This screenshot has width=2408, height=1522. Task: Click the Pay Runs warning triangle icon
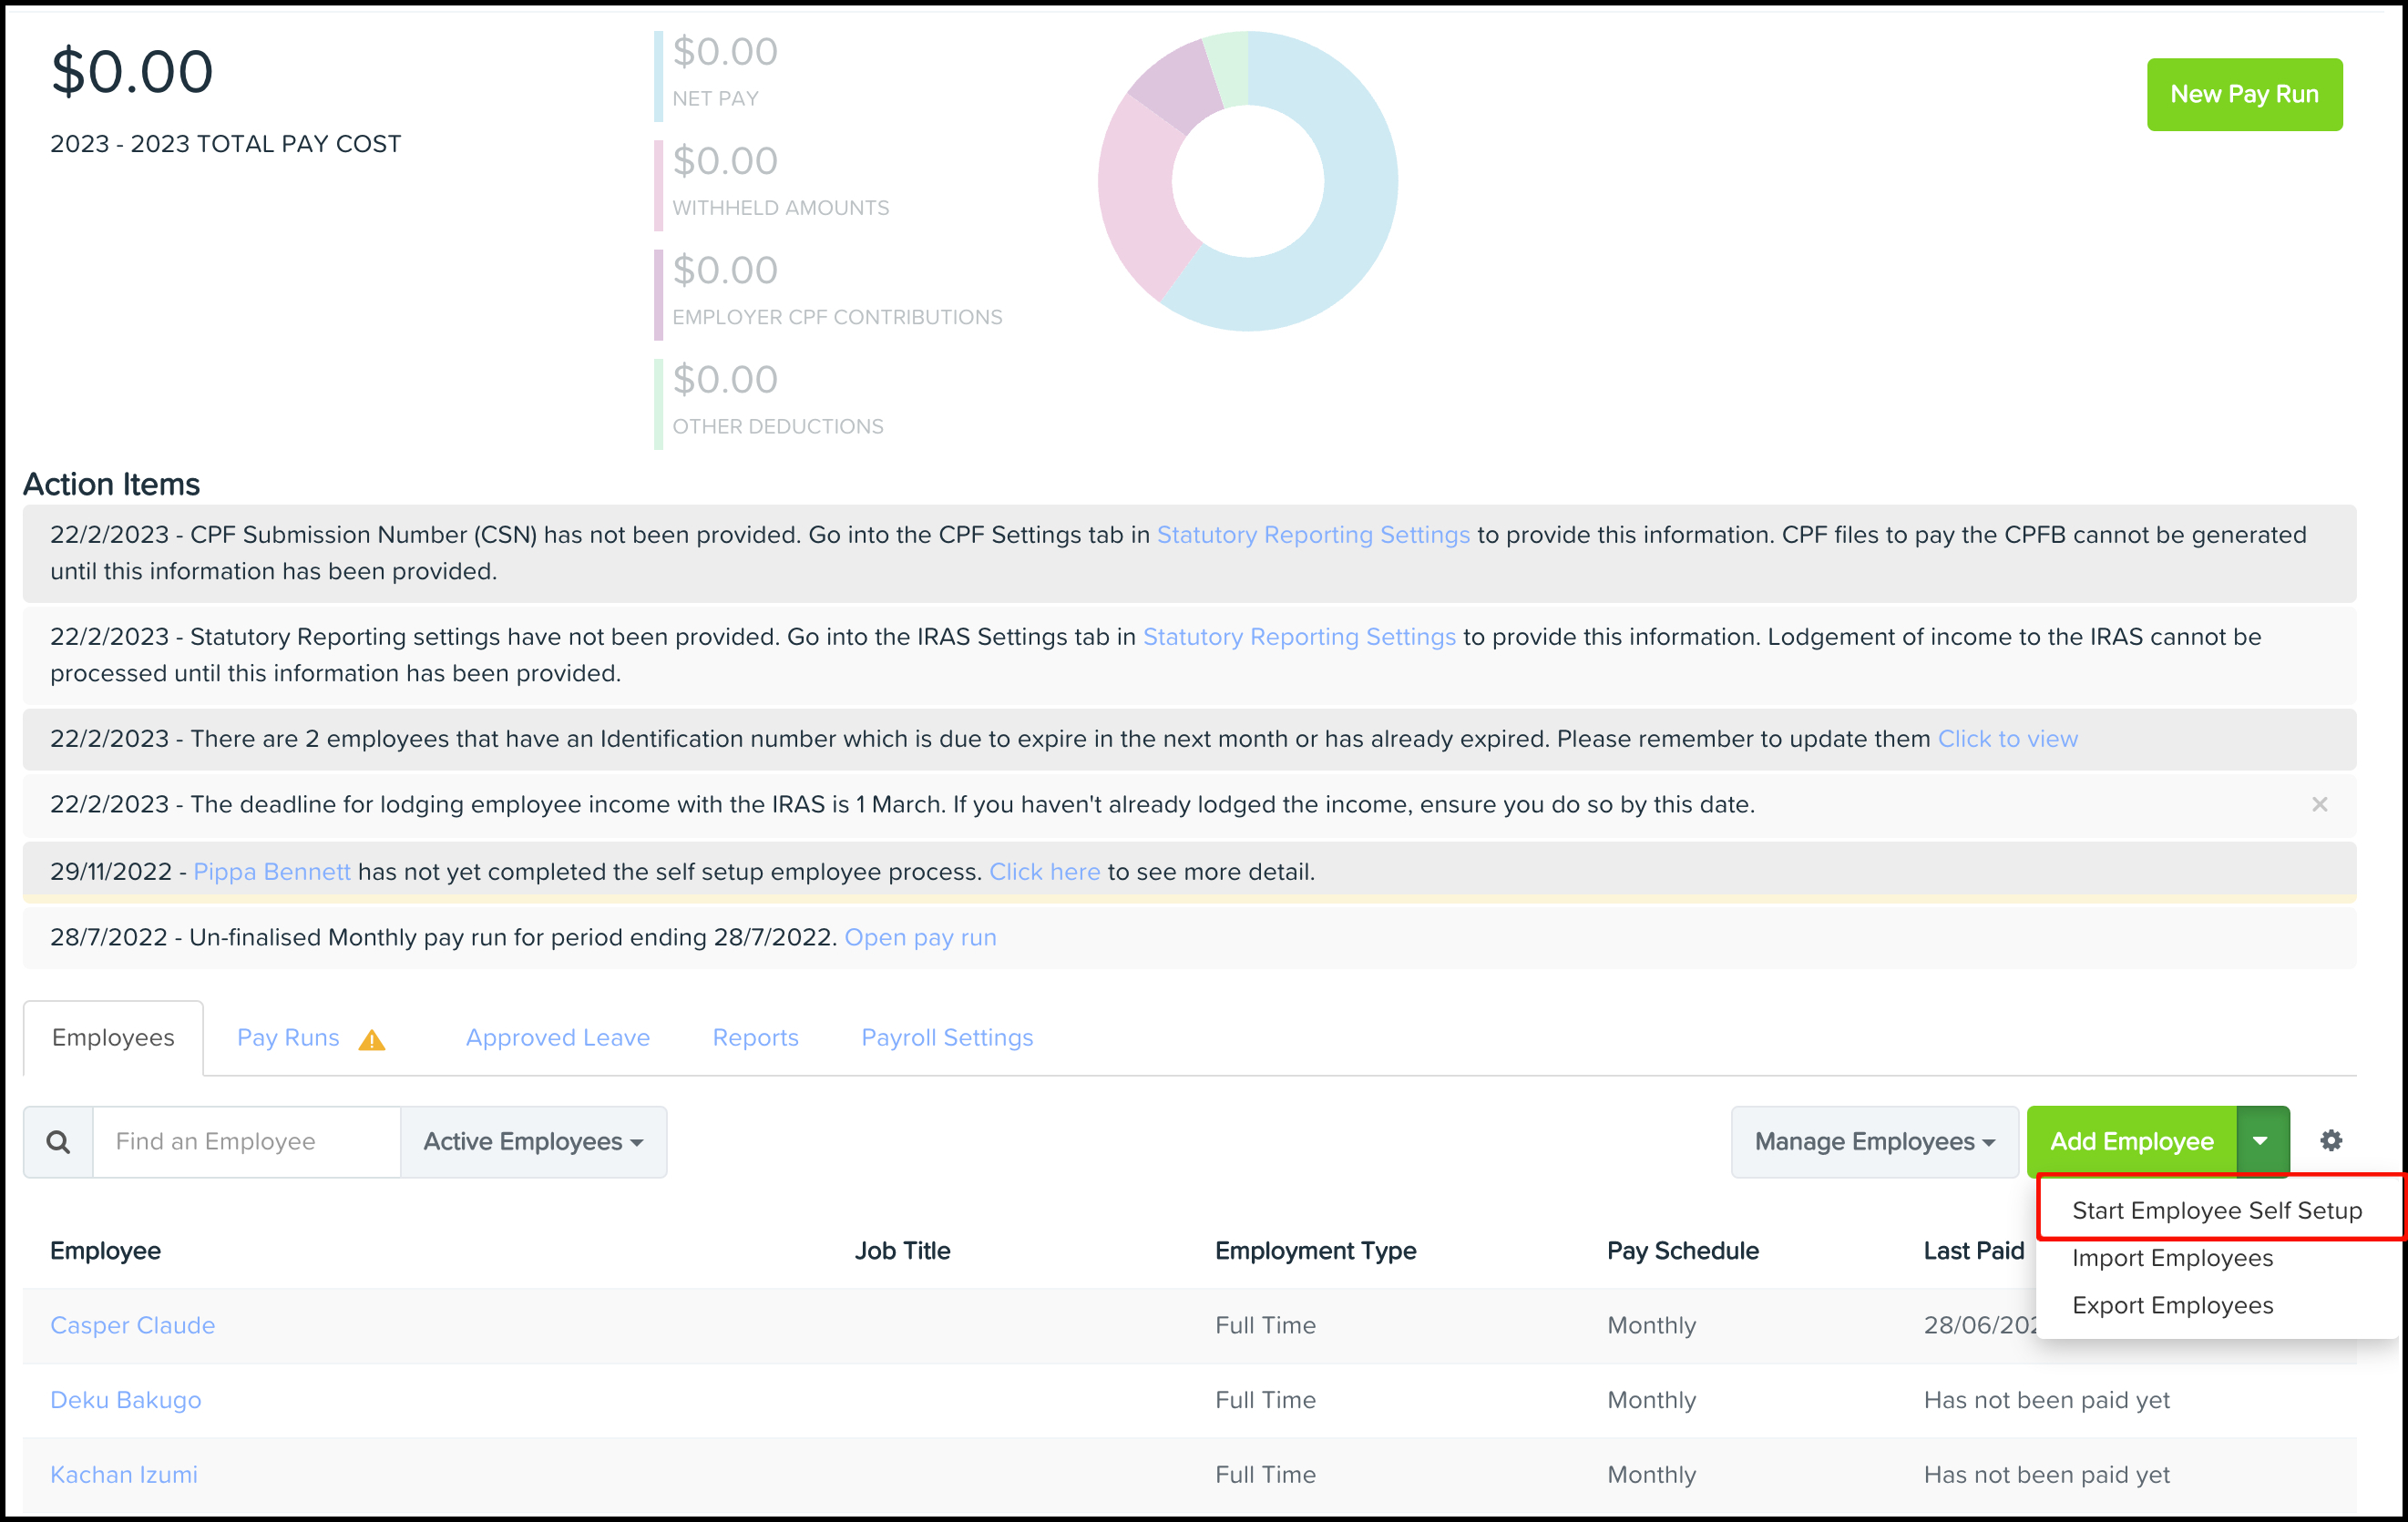click(x=372, y=1040)
